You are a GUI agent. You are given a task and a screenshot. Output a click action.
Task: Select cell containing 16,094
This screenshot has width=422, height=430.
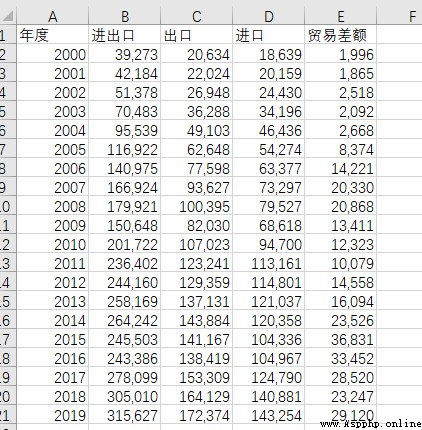pos(341,301)
